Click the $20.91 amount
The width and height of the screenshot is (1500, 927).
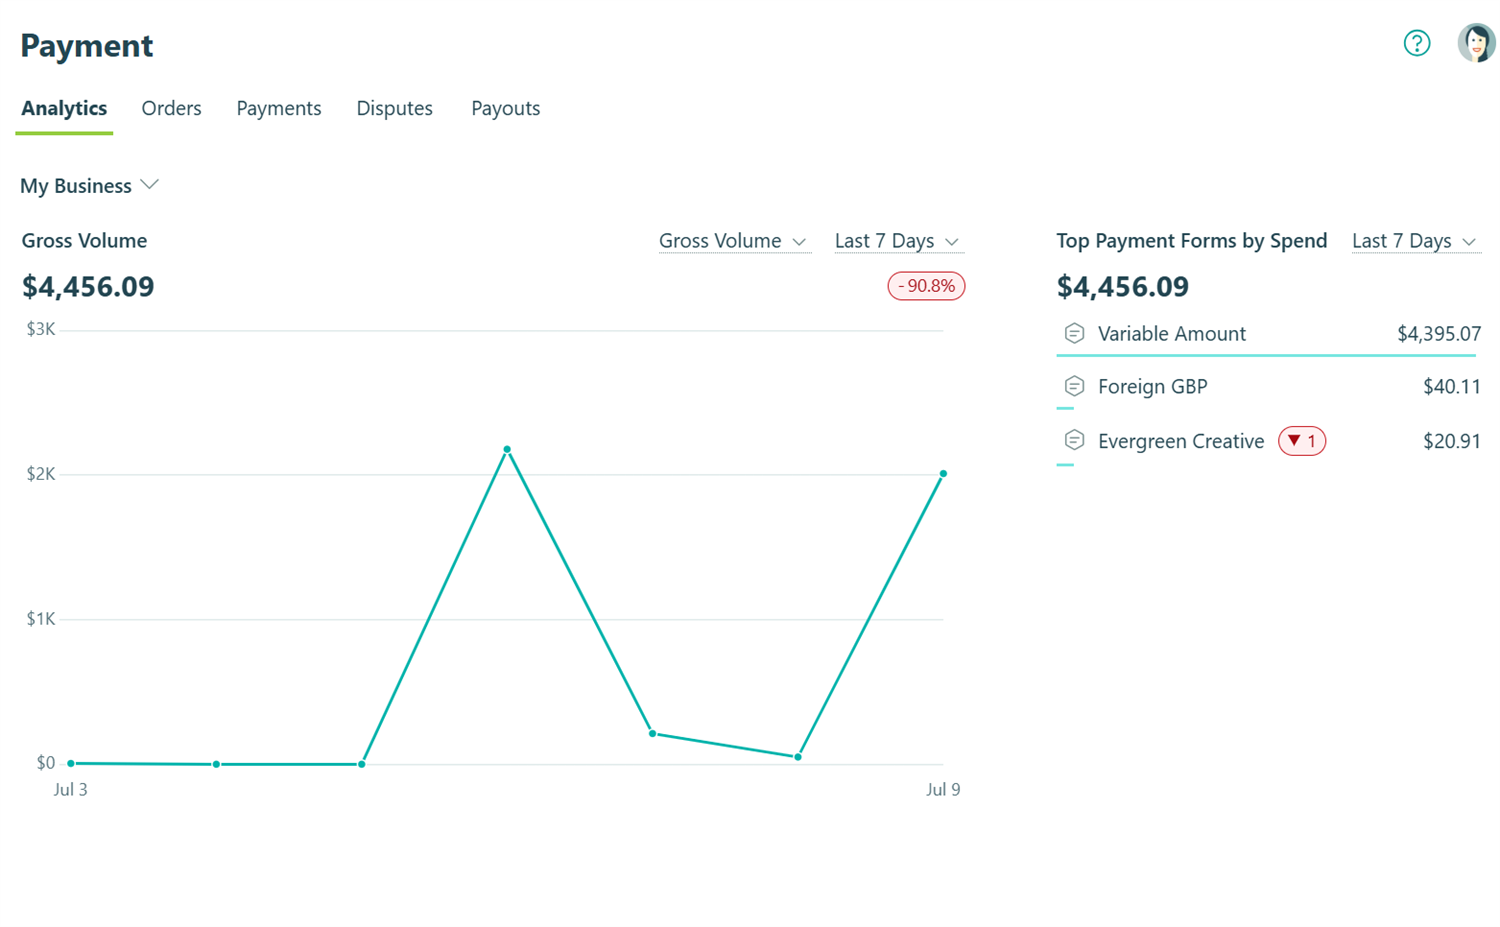click(x=1452, y=441)
